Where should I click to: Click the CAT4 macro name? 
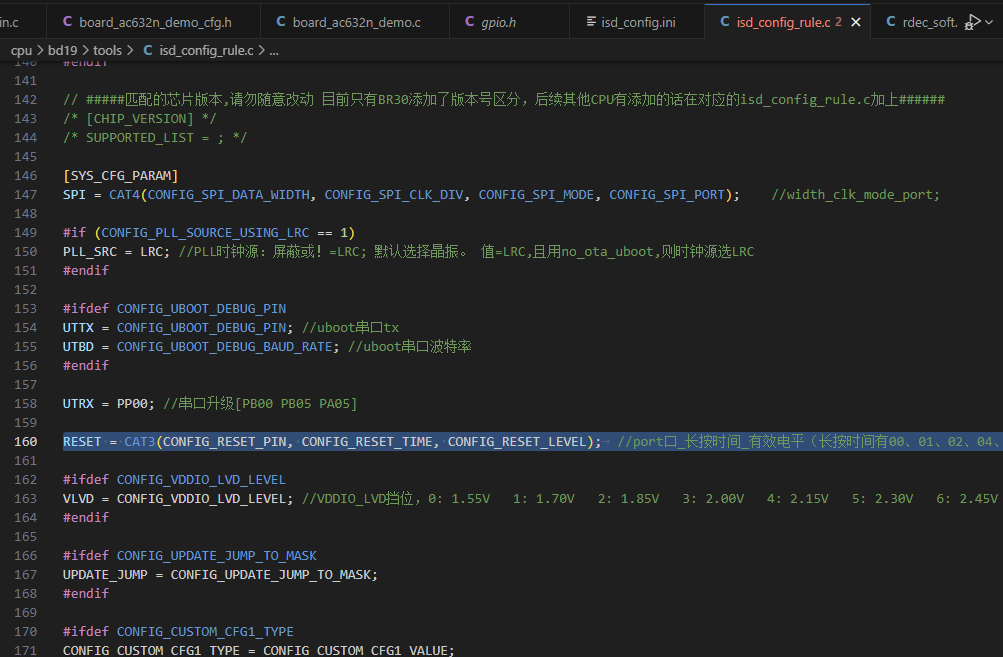tap(124, 194)
